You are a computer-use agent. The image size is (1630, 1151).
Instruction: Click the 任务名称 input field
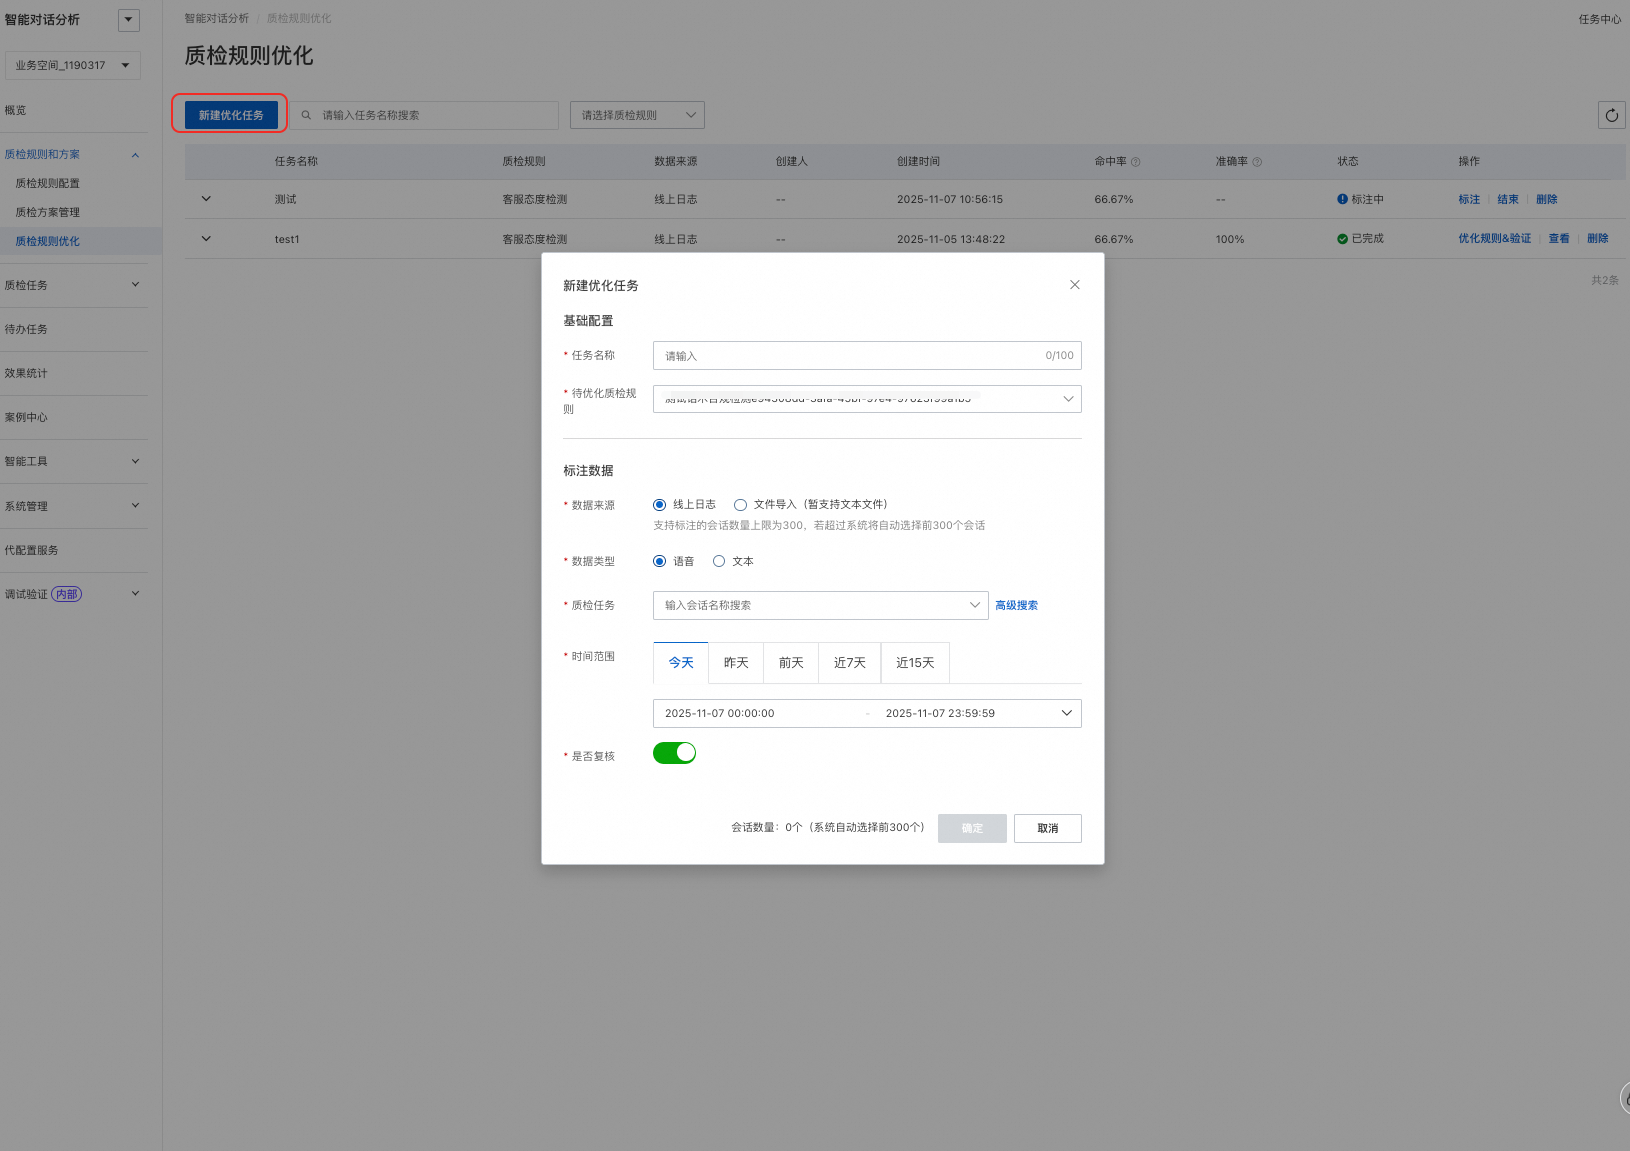[x=867, y=355]
